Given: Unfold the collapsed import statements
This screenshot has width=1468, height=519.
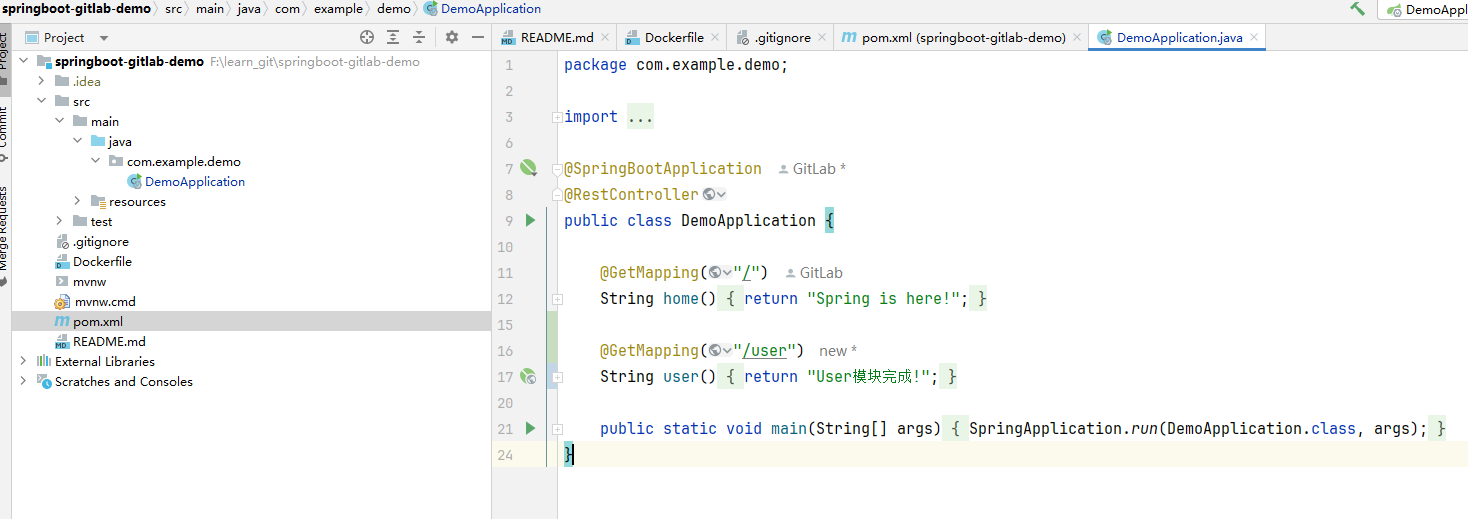Looking at the screenshot, I should [640, 117].
